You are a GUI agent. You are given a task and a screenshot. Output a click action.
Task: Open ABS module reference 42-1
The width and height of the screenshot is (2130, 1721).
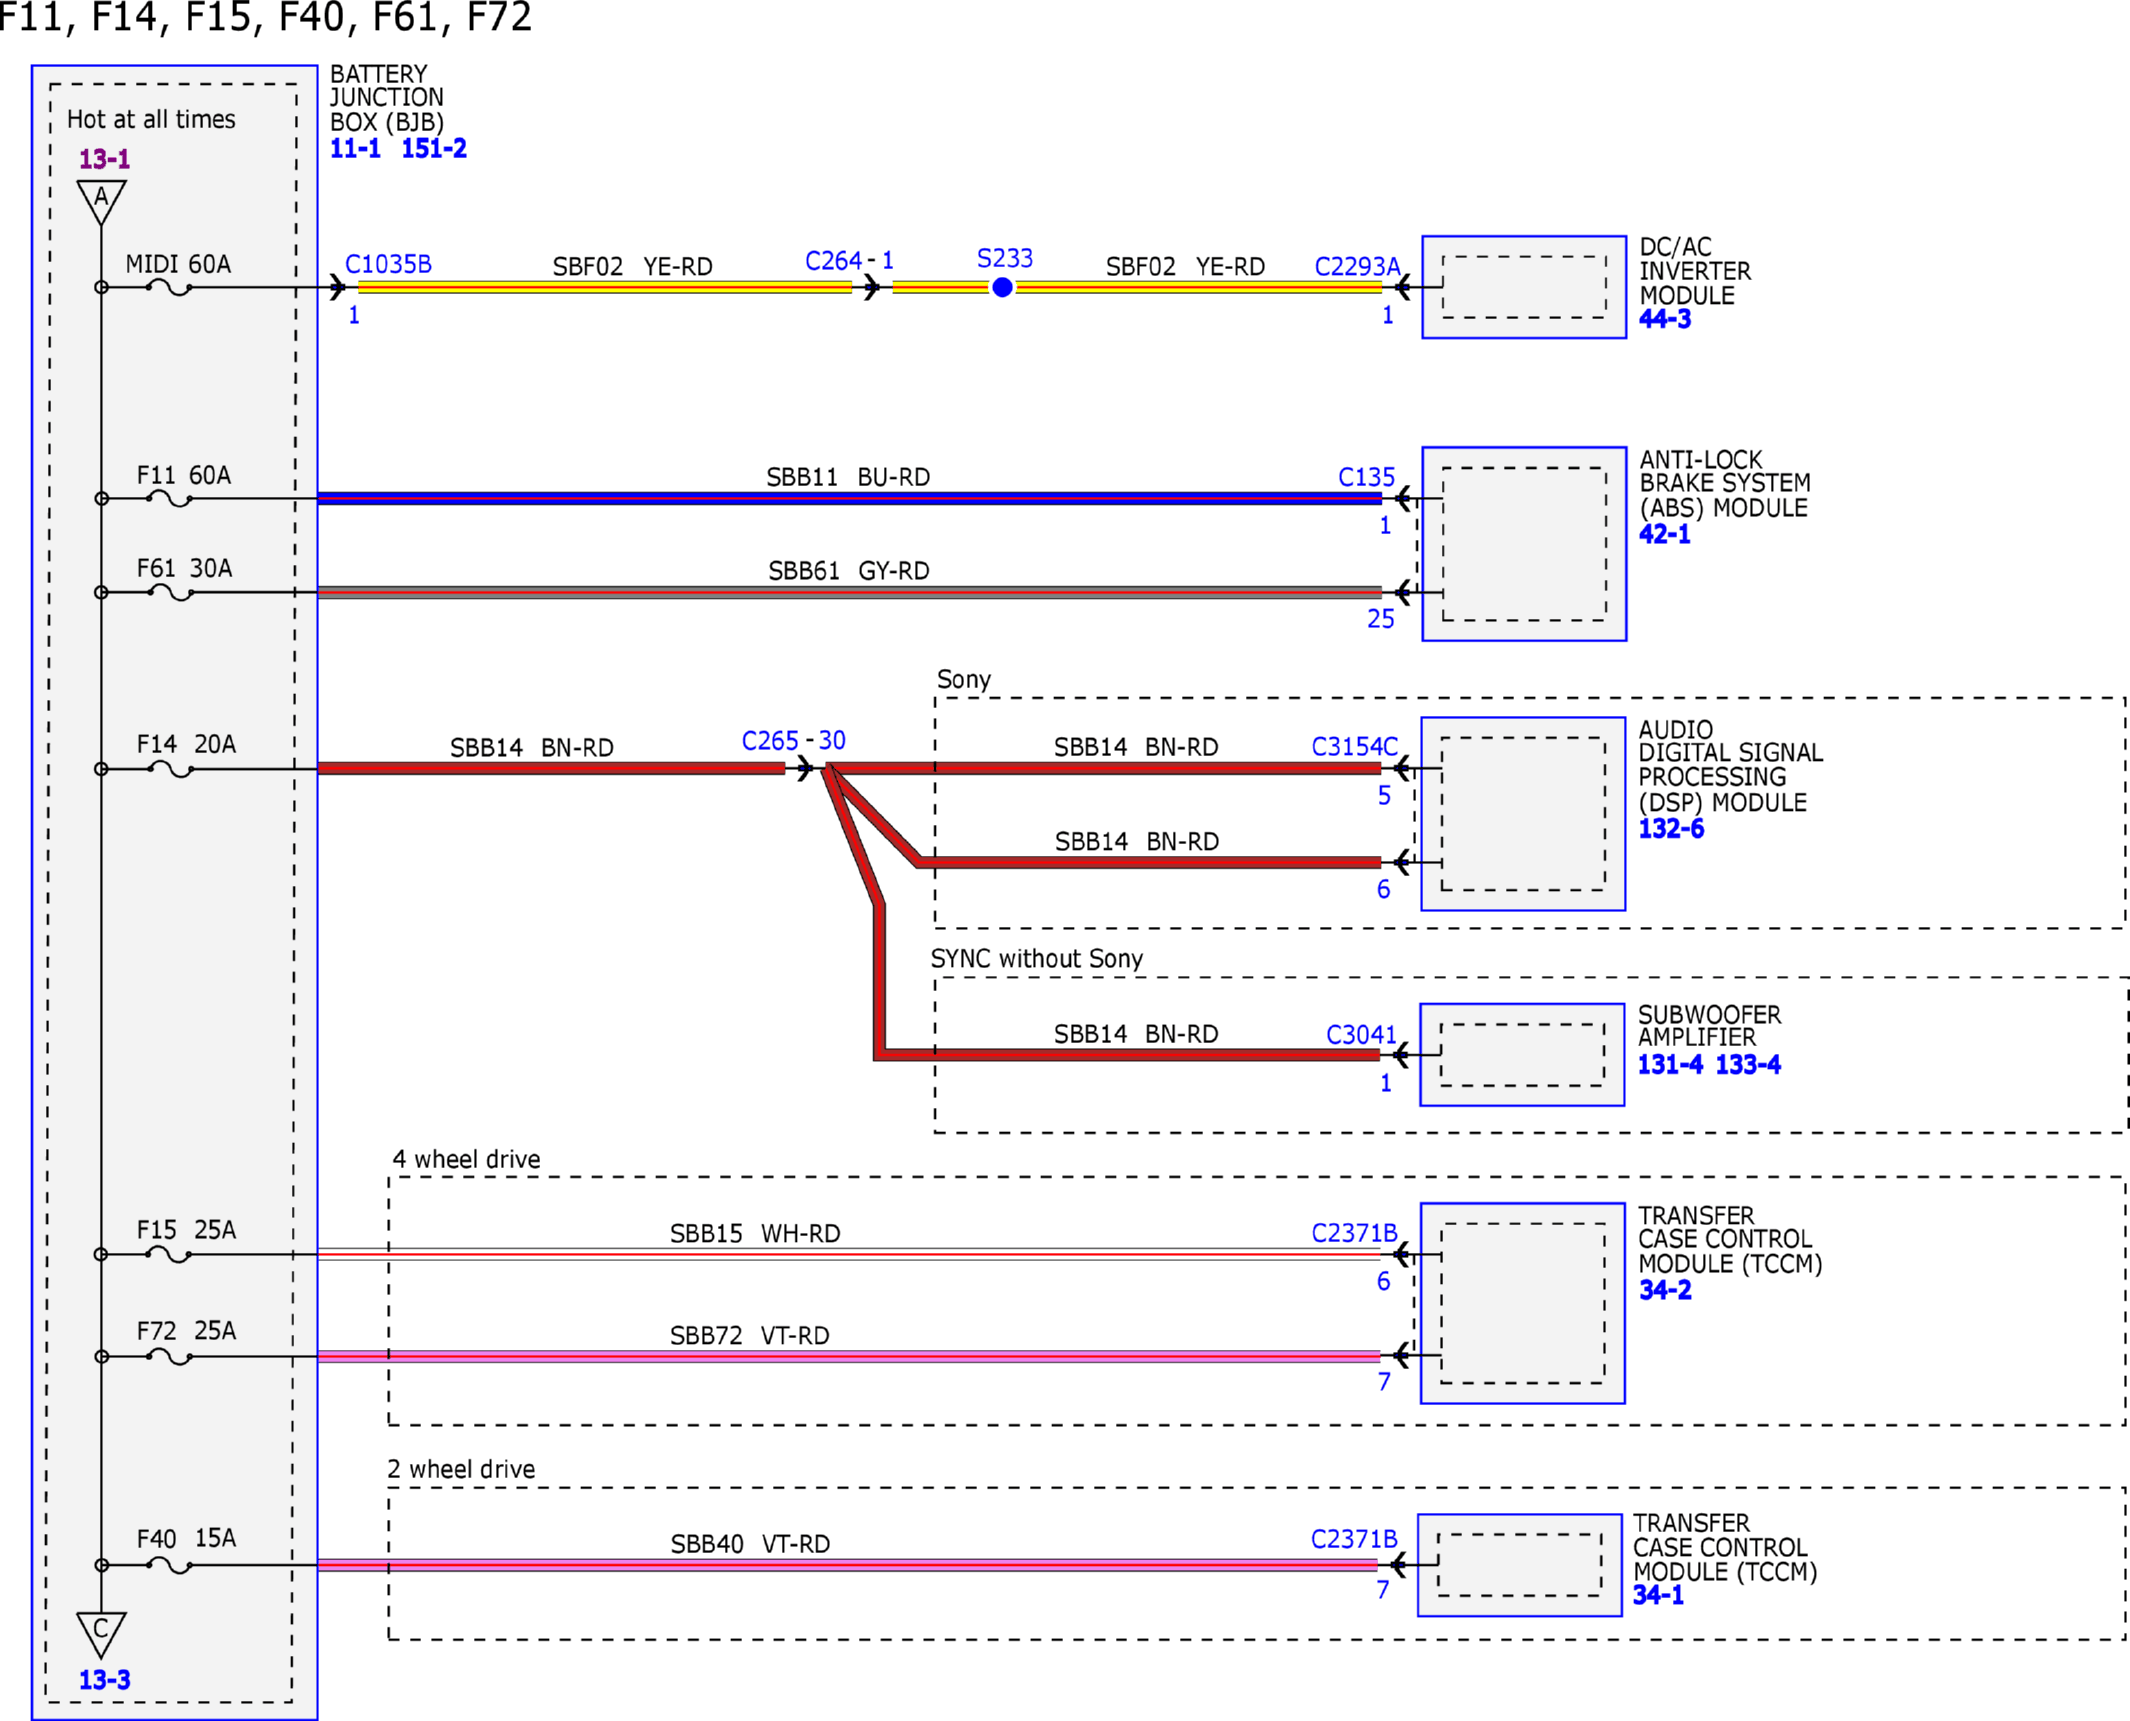tap(1664, 534)
